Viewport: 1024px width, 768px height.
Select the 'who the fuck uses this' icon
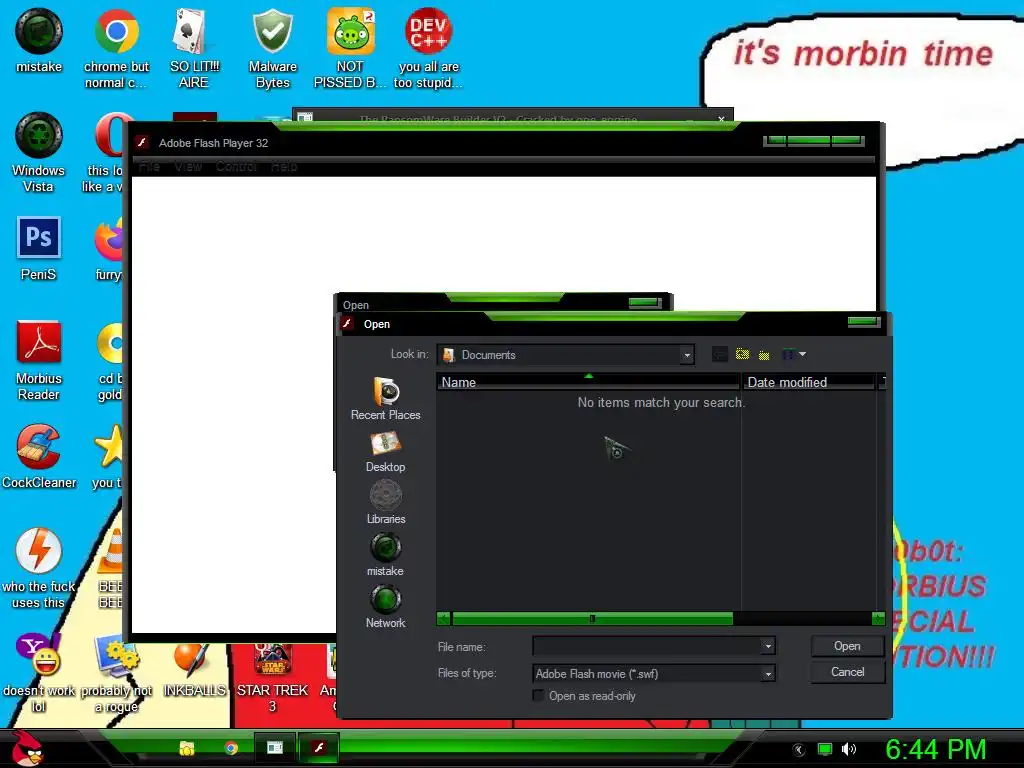coord(39,569)
